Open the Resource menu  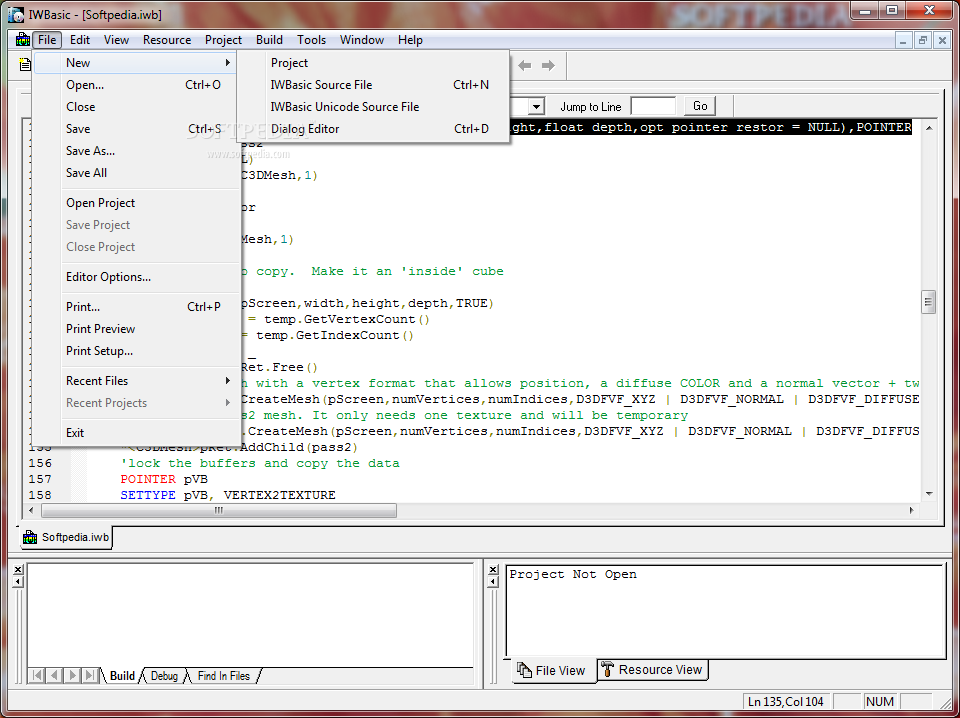[167, 40]
